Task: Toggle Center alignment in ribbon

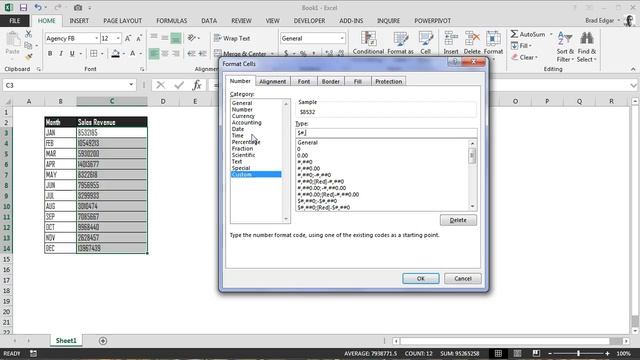Action: [165, 53]
